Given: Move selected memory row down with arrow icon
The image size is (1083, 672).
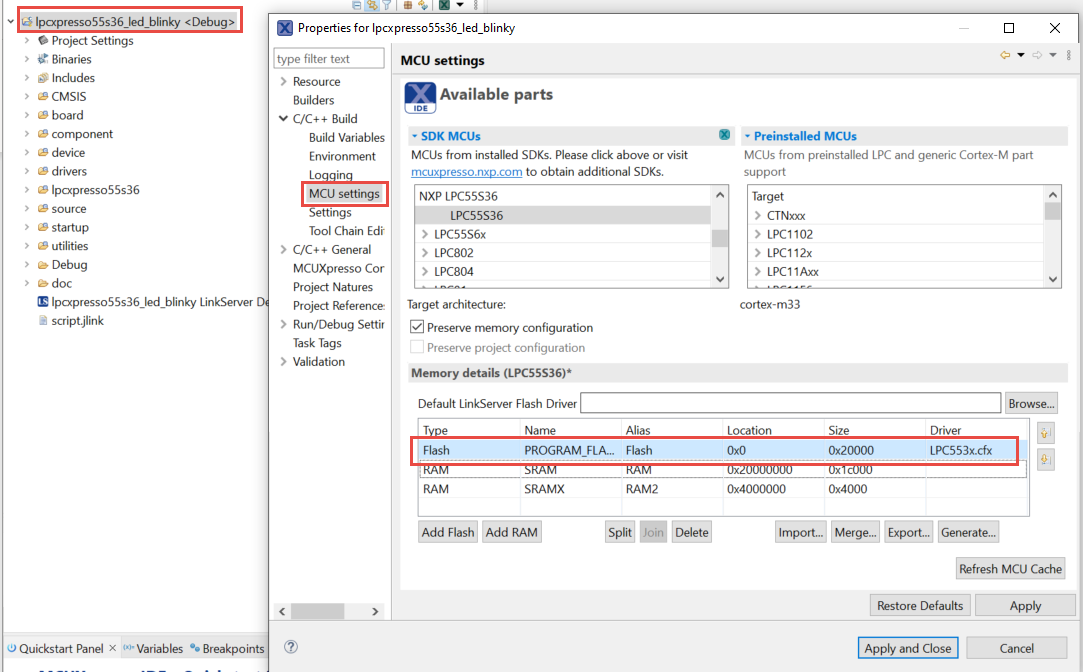Looking at the screenshot, I should pyautogui.click(x=1045, y=459).
